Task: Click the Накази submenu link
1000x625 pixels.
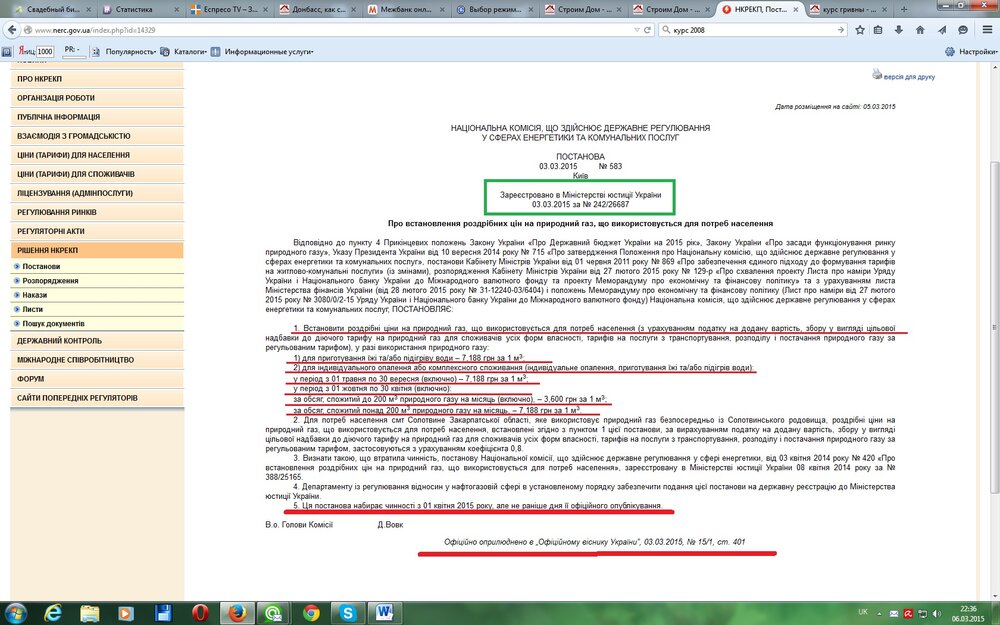Action: tap(34, 295)
